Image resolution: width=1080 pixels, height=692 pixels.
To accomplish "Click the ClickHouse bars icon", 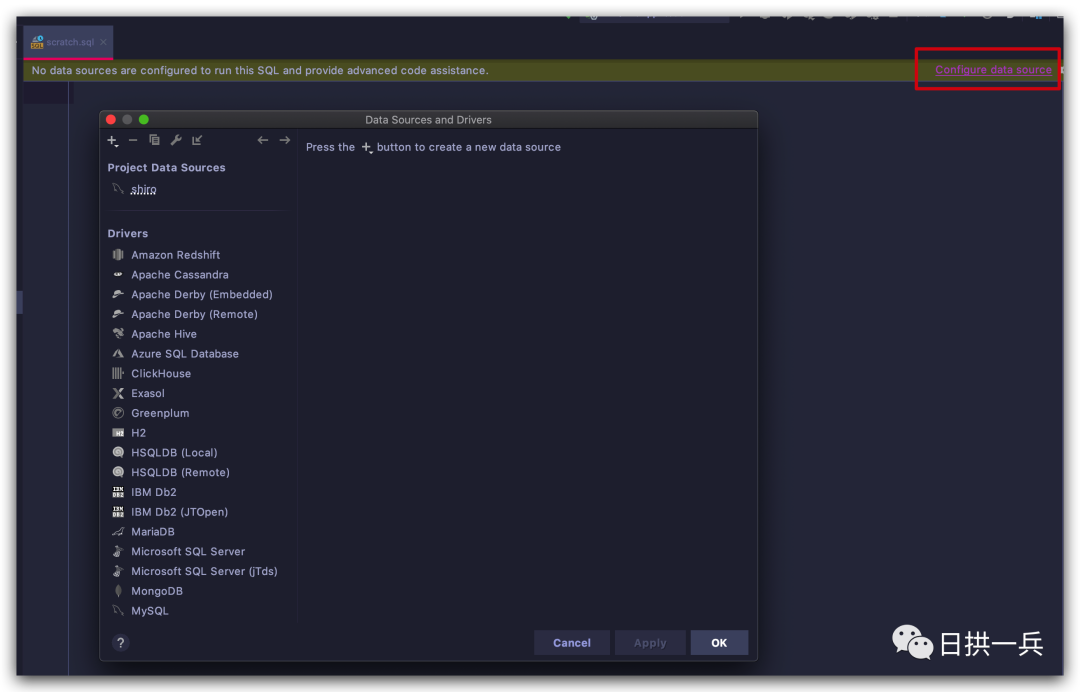I will point(118,373).
